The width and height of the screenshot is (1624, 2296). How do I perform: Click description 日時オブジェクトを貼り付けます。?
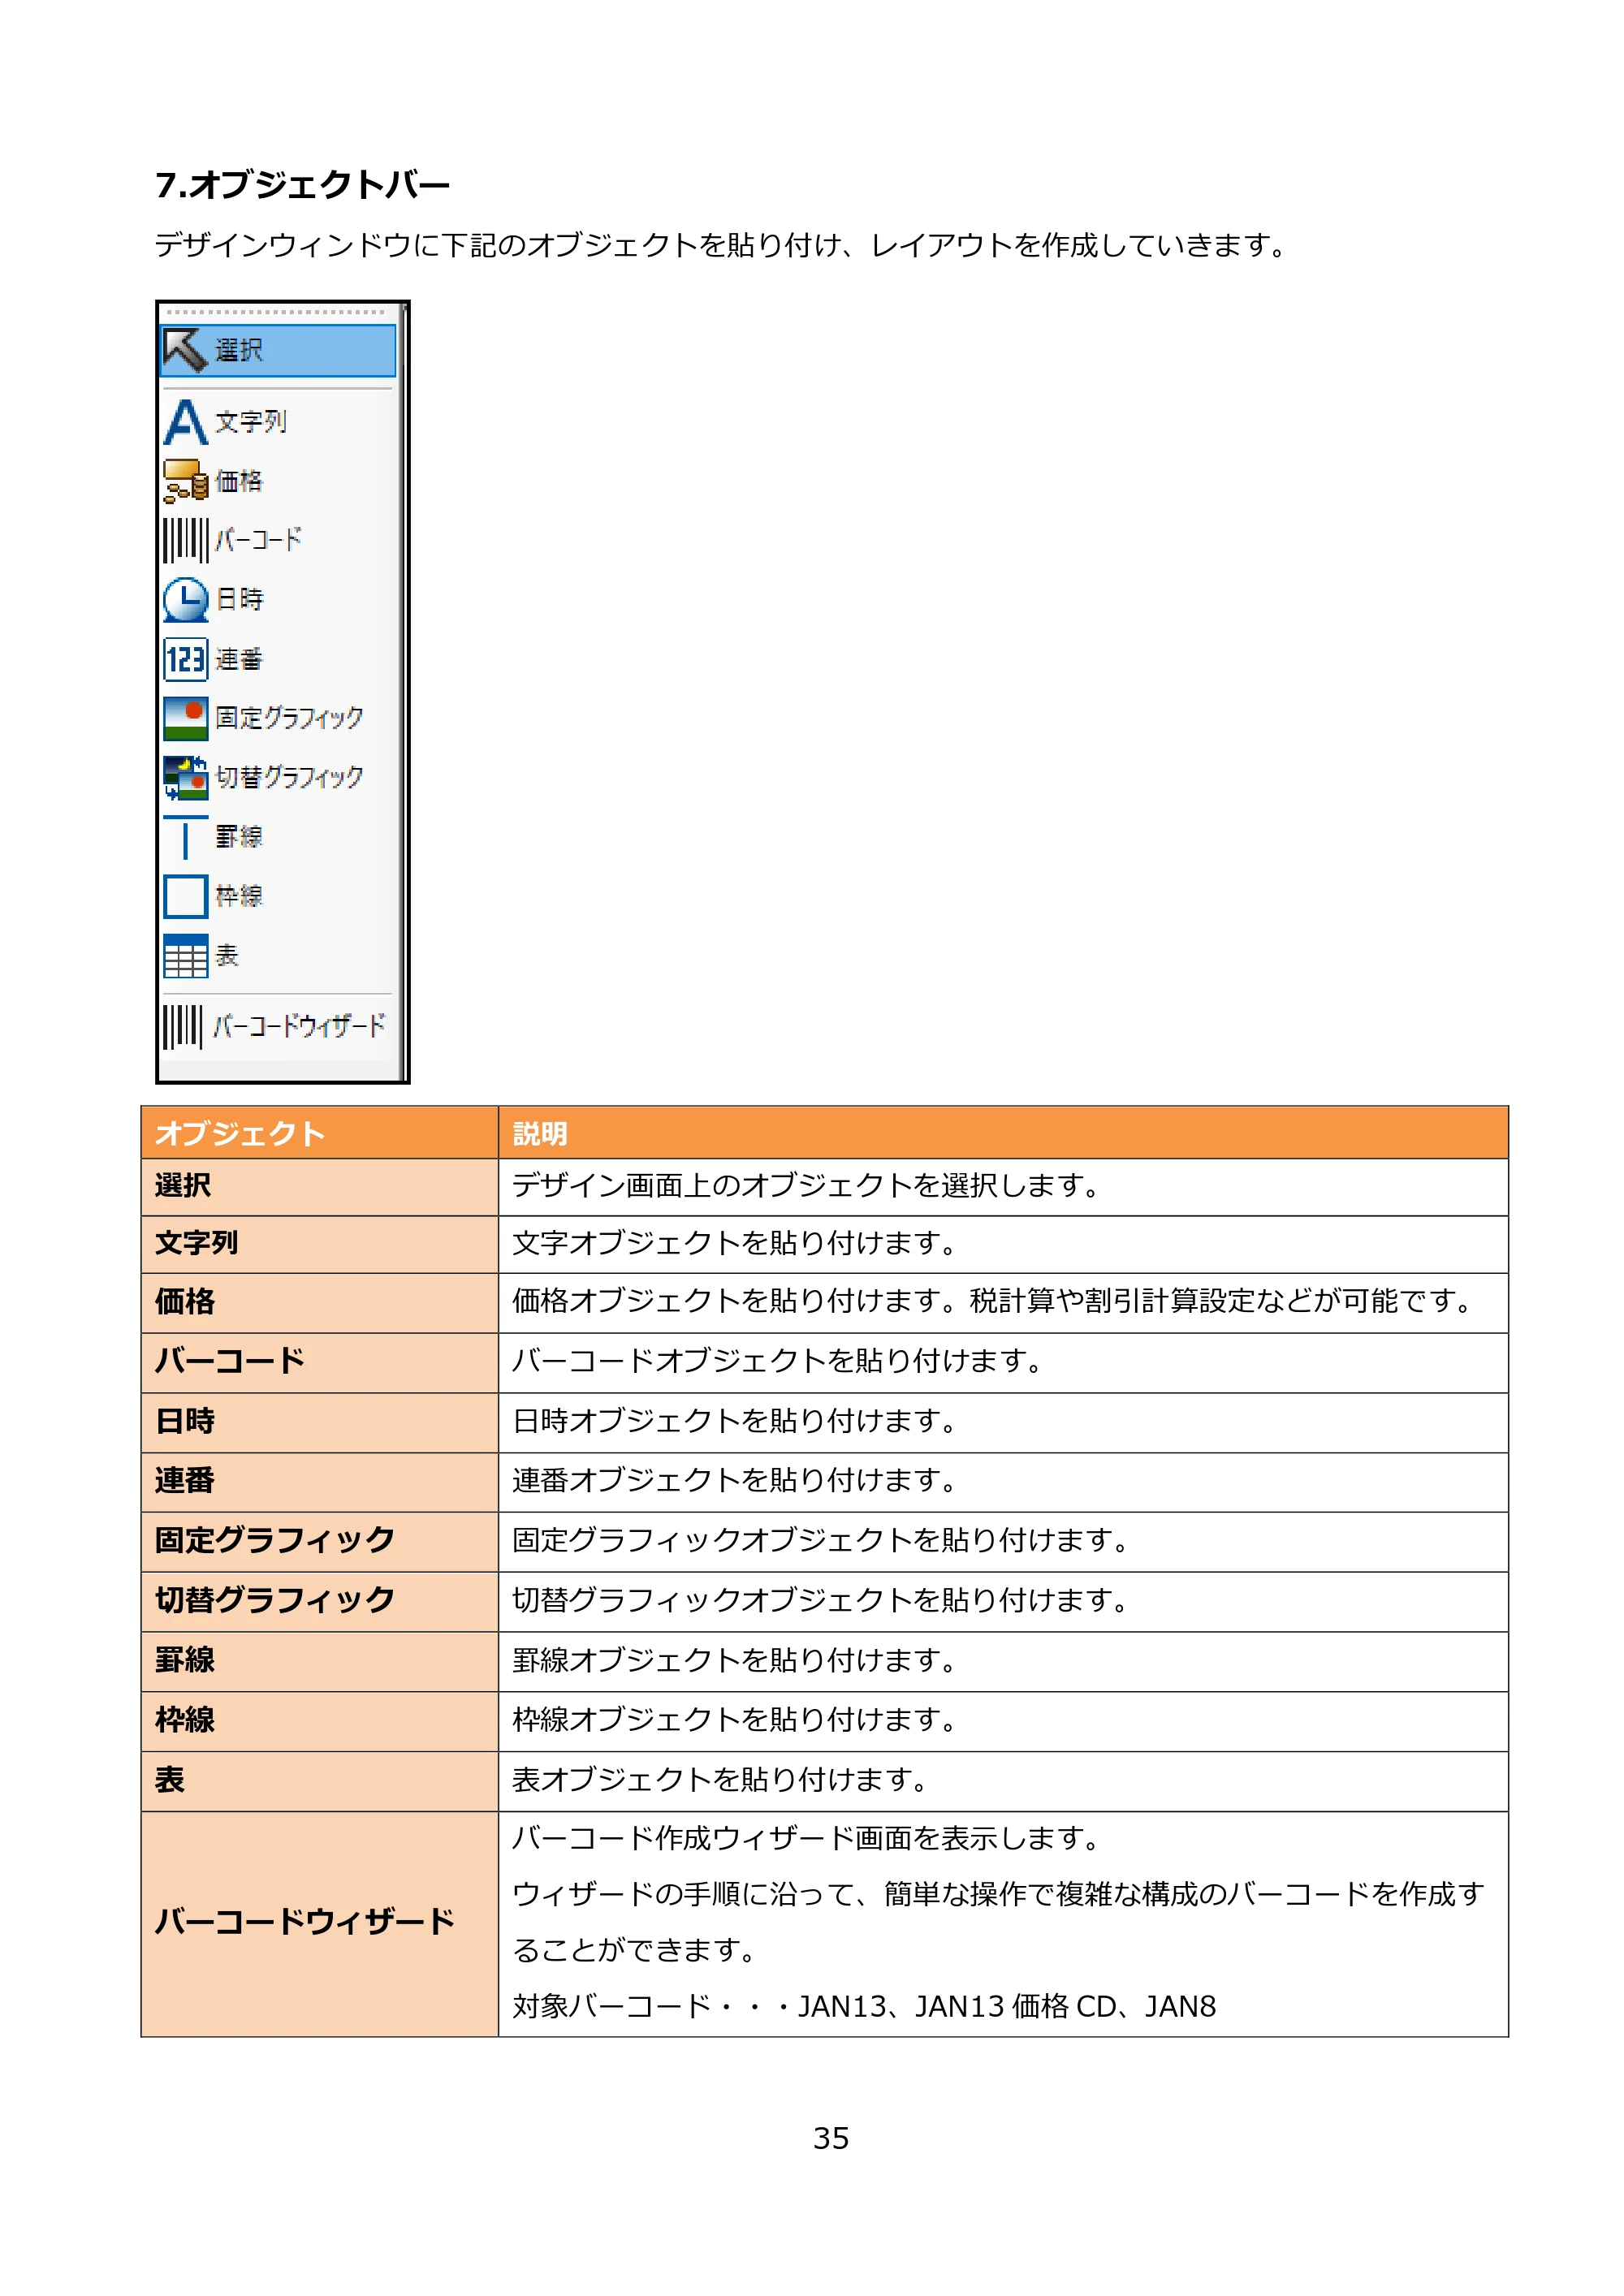(x=735, y=1422)
